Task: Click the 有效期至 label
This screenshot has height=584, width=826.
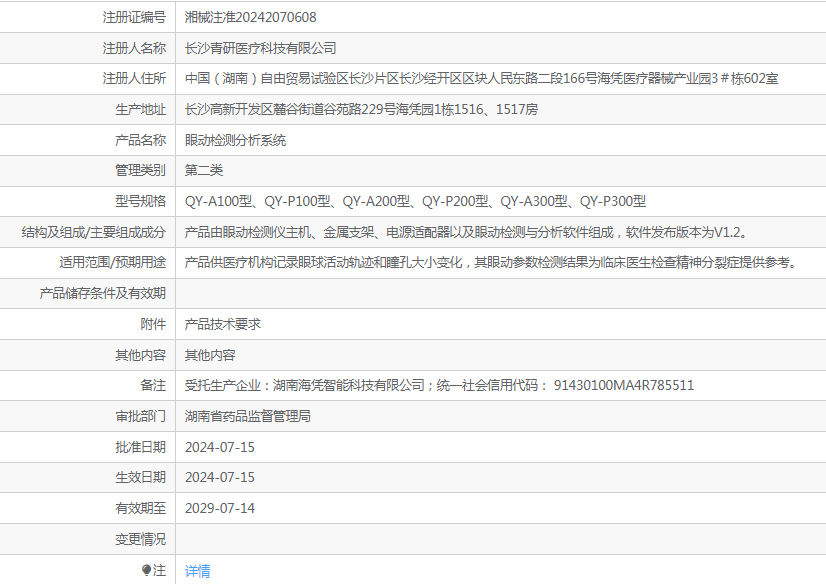Action: [141, 508]
